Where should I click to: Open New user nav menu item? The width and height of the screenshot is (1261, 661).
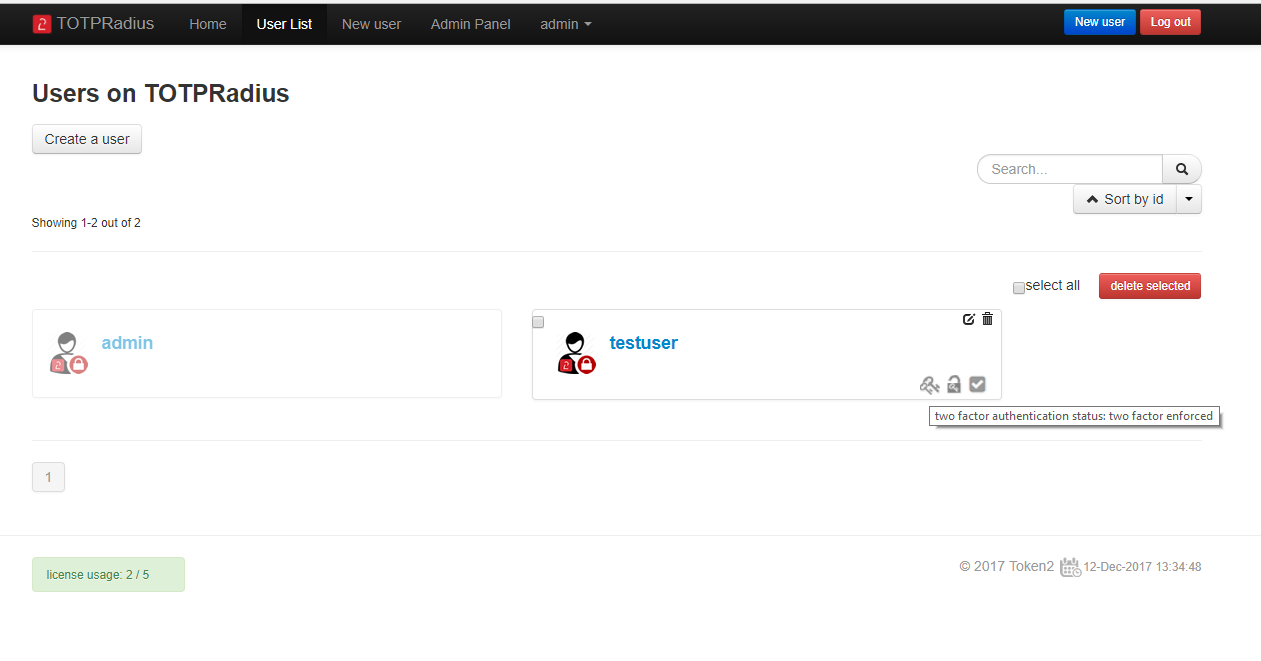pos(371,24)
